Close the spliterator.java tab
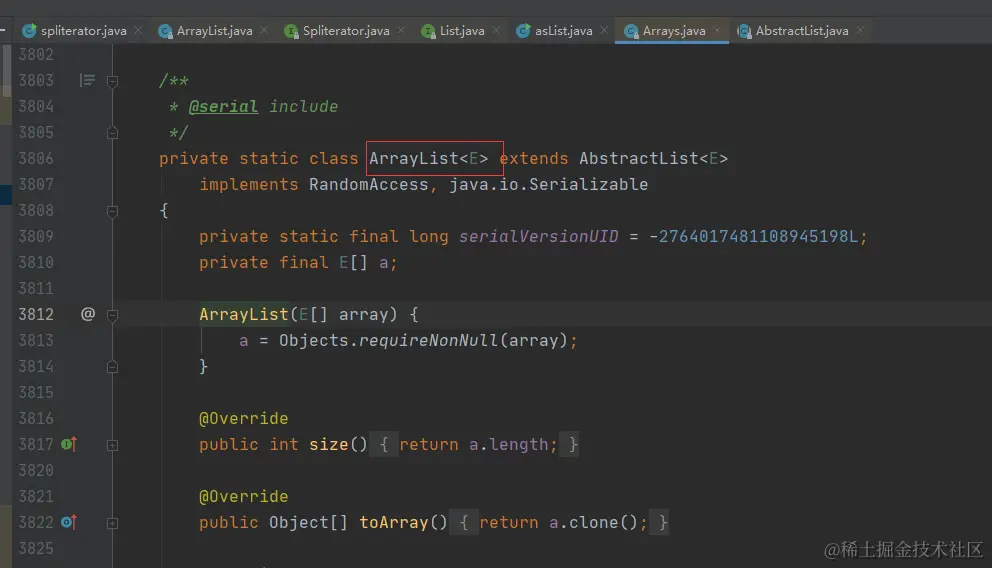 pyautogui.click(x=138, y=30)
